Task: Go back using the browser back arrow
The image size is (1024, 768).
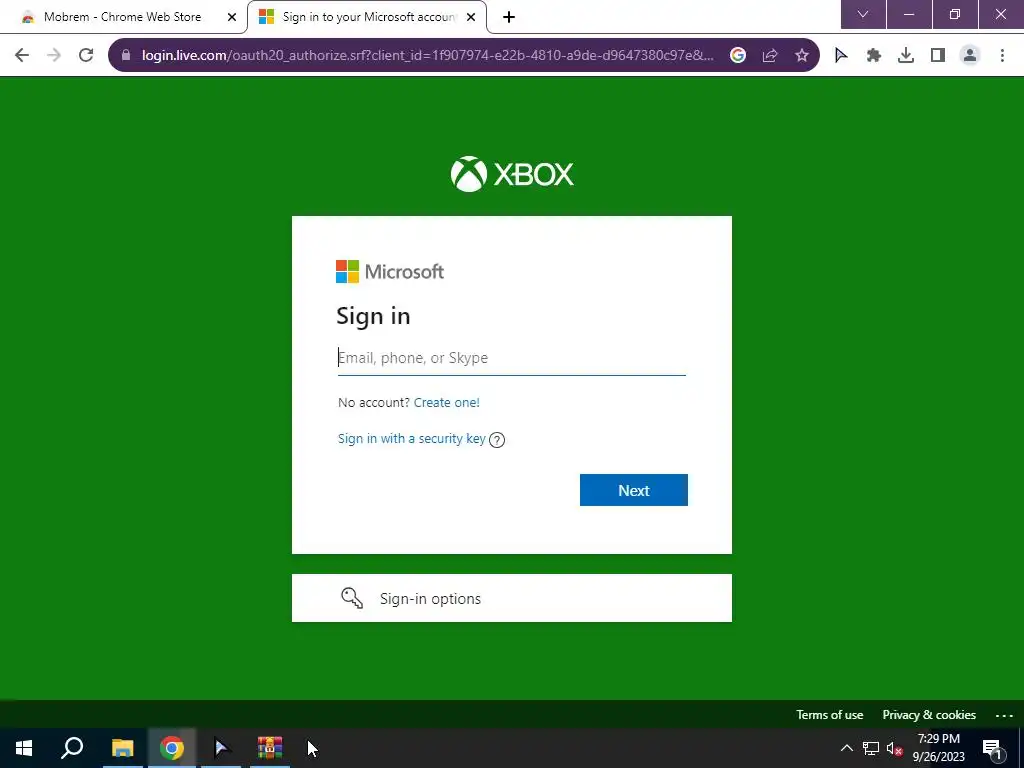Action: point(22,55)
